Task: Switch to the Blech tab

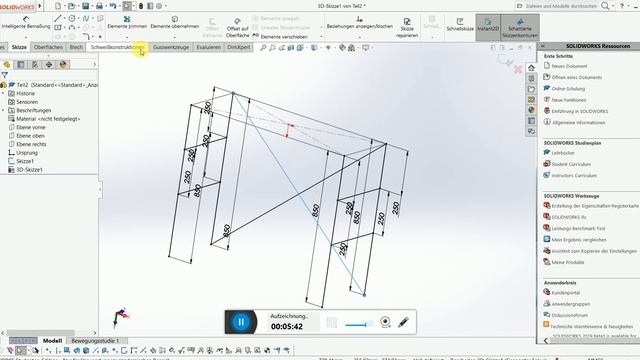Action: (76, 47)
